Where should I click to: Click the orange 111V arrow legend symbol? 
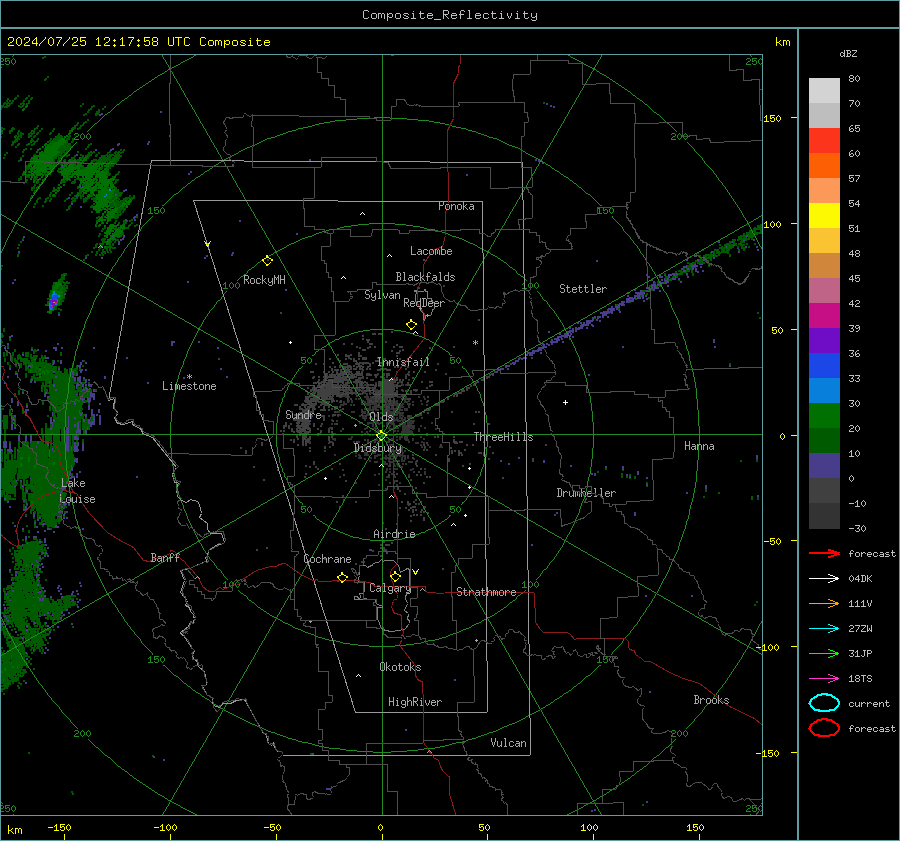tap(824, 603)
